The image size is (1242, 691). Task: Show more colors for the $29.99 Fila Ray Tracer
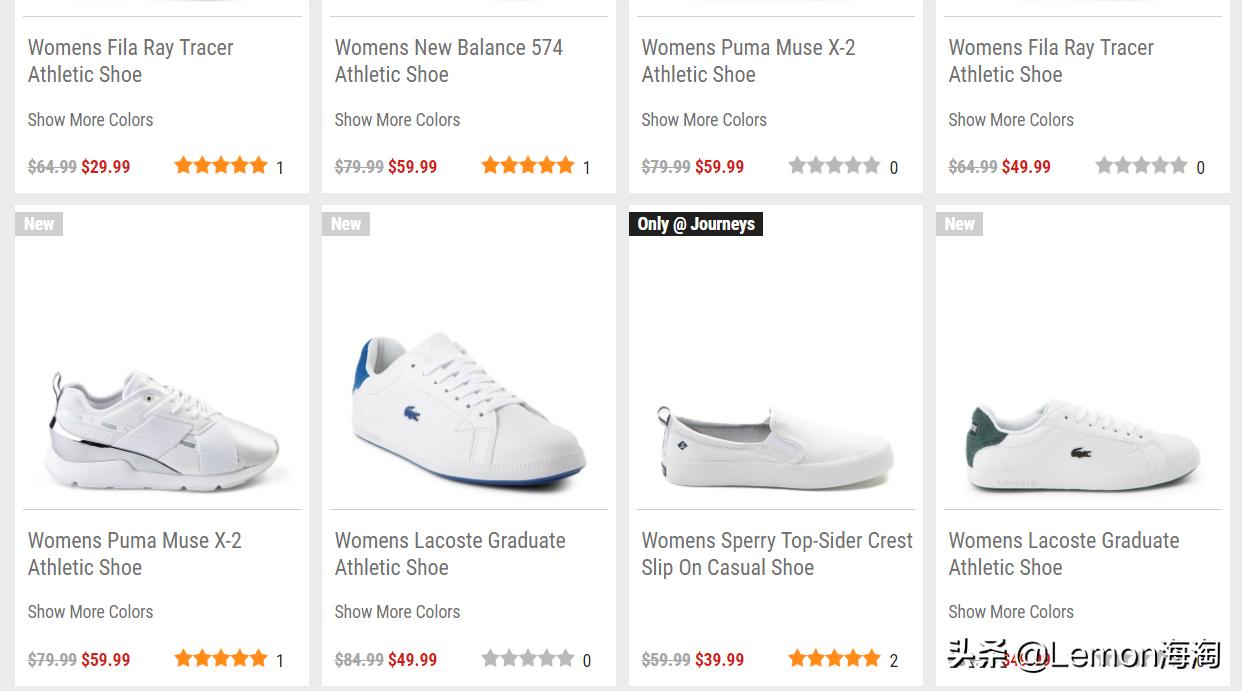point(90,120)
